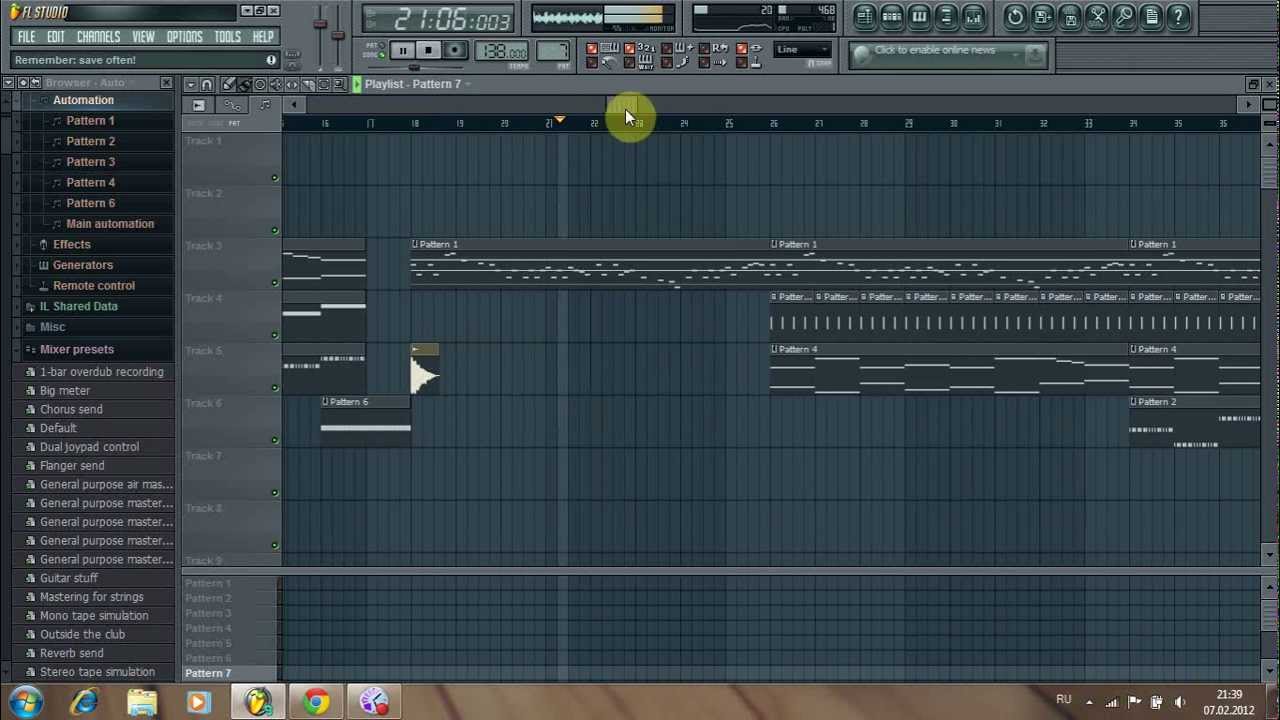Open Pattern 3 in Browser tree
Viewport: 1280px width, 720px height.
click(x=90, y=162)
